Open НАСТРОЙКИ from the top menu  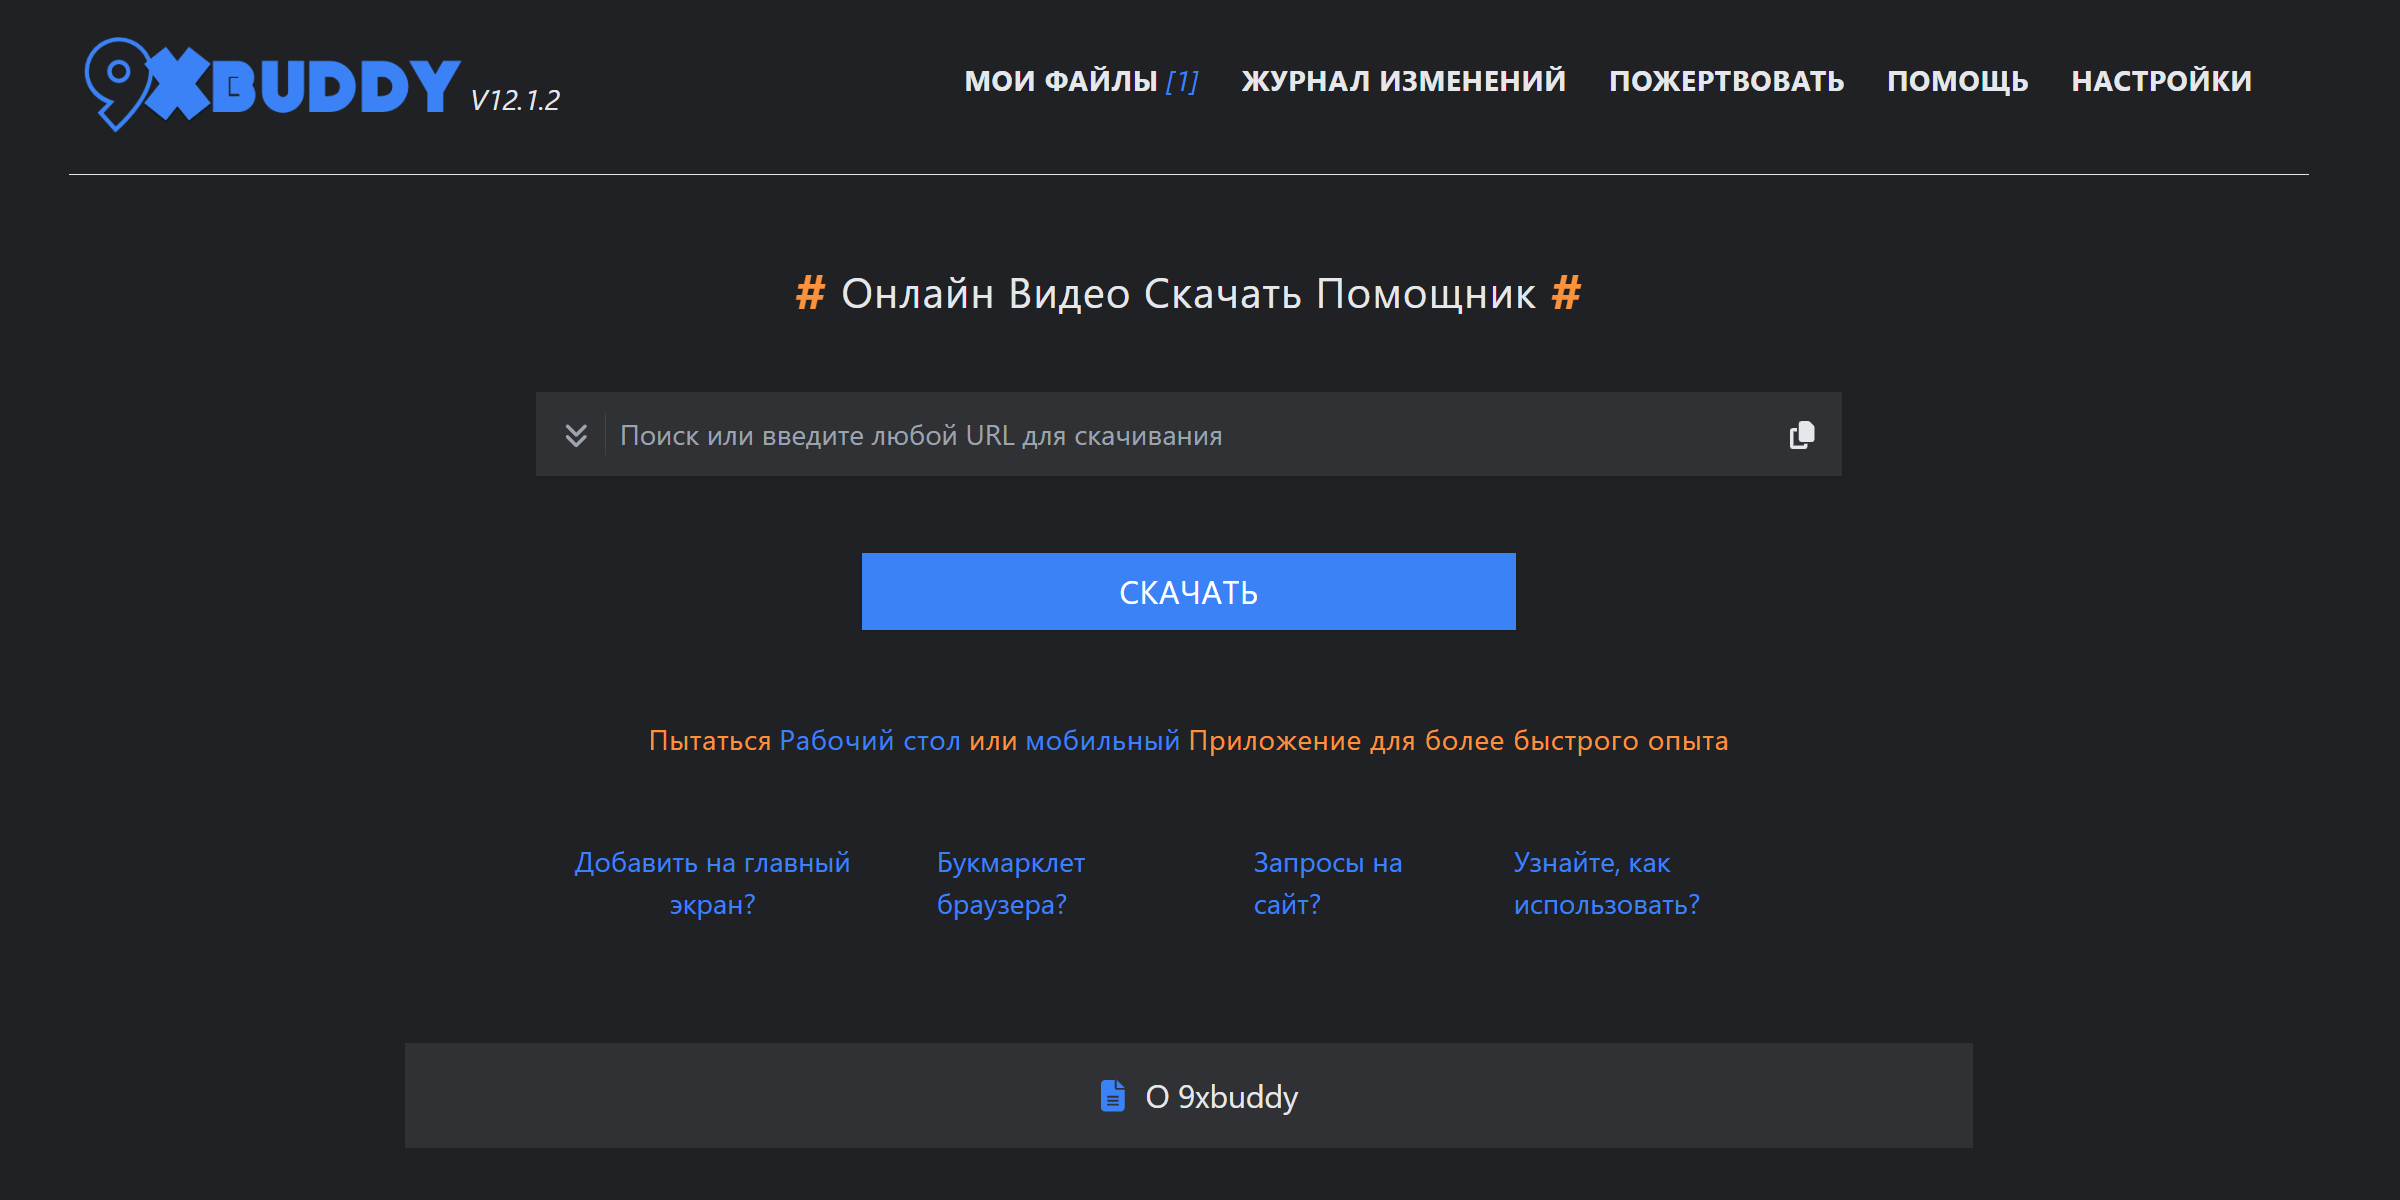(2162, 80)
